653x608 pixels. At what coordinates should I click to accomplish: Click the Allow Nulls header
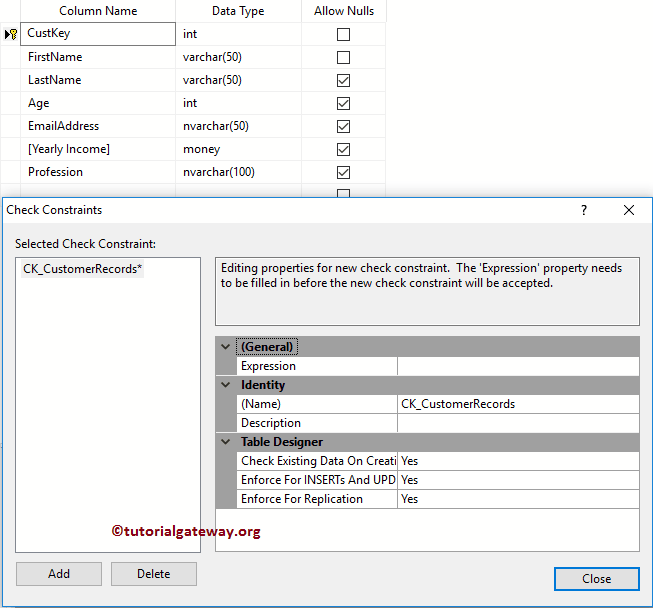pos(344,11)
